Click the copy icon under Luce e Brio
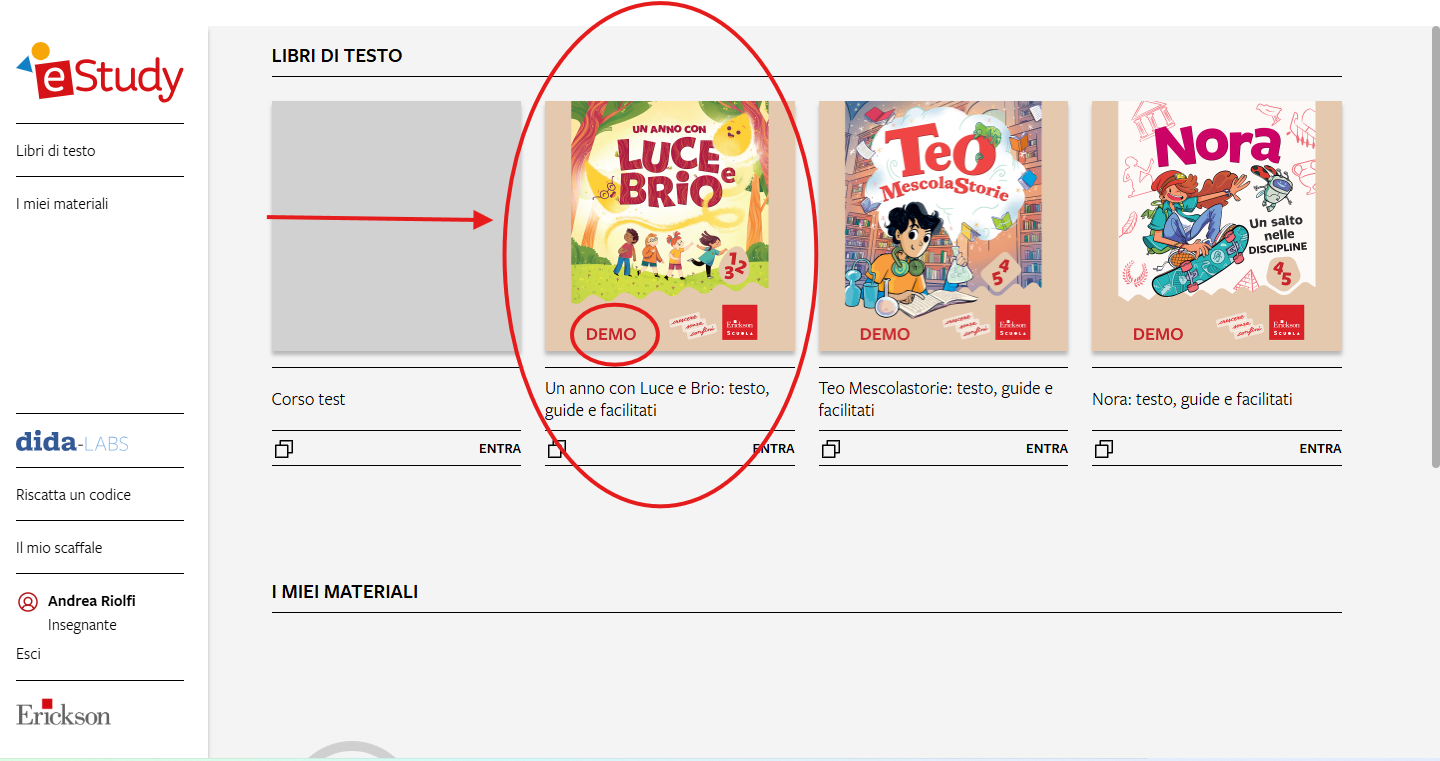Screen dimensions: 1440x761 [557, 449]
